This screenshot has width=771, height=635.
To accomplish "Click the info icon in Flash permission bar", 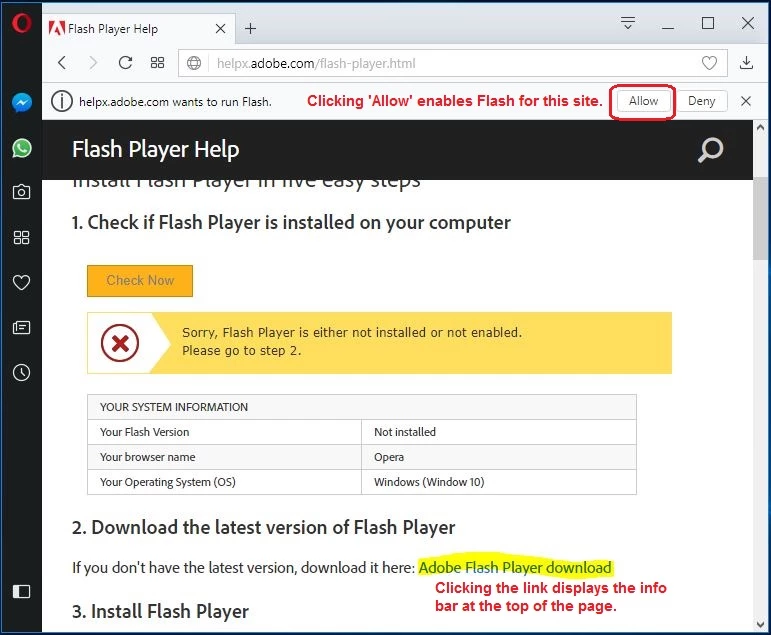I will 62,101.
